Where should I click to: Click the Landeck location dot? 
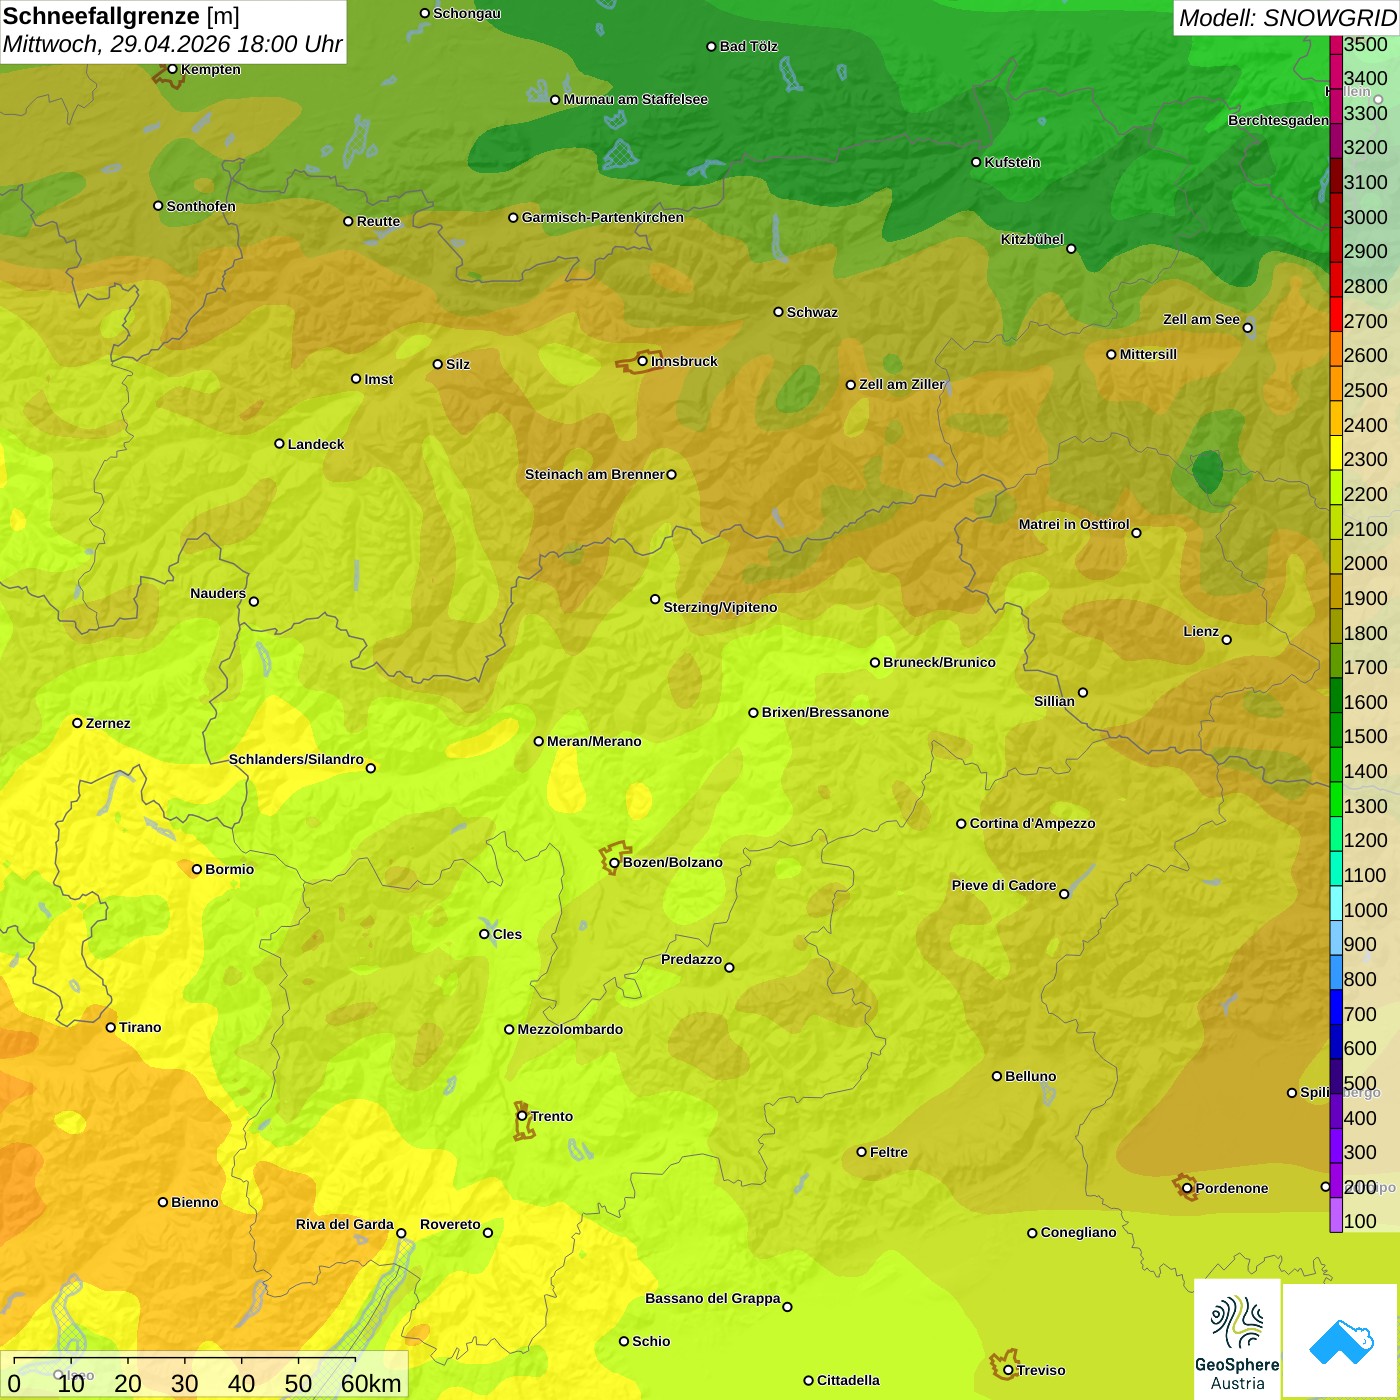pyautogui.click(x=279, y=444)
